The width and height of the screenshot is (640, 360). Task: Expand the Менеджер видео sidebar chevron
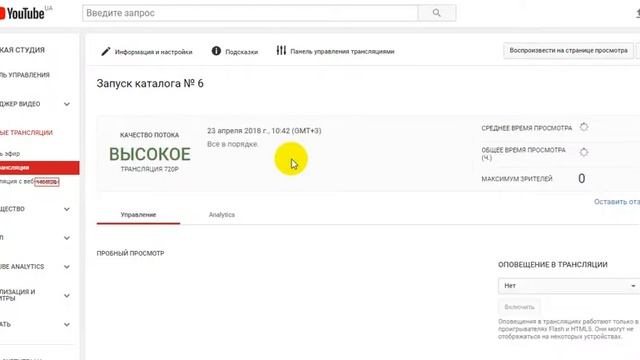point(67,104)
